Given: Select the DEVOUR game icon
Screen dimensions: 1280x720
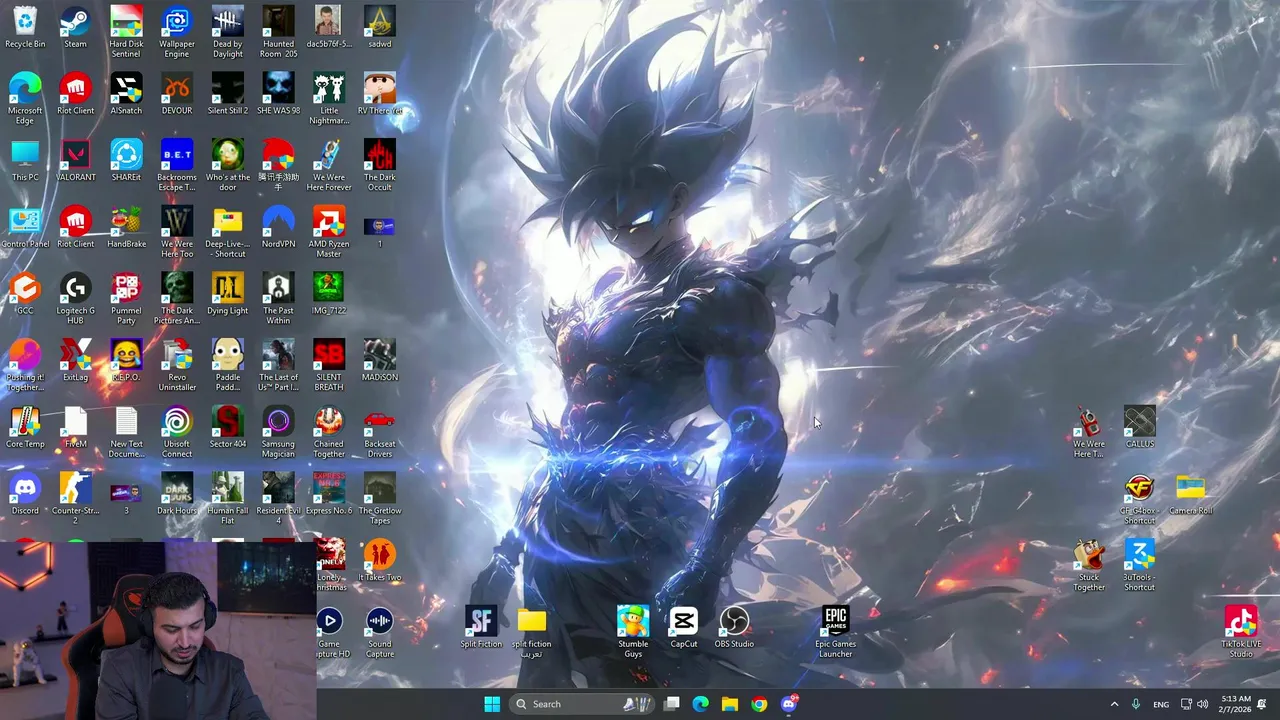Looking at the screenshot, I should tap(177, 93).
